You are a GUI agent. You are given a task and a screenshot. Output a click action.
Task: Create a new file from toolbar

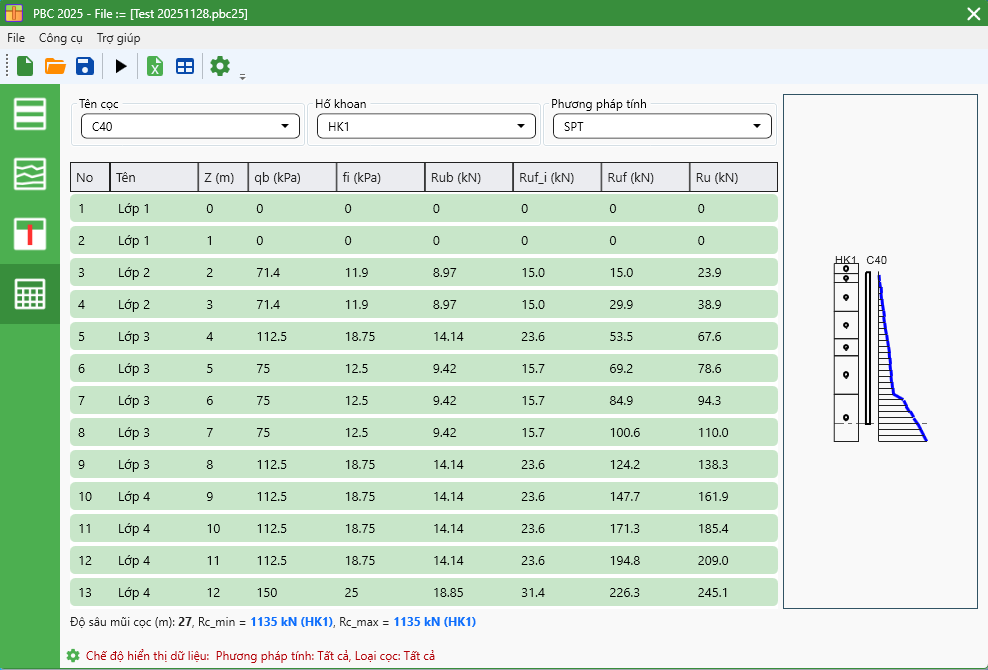[25, 66]
